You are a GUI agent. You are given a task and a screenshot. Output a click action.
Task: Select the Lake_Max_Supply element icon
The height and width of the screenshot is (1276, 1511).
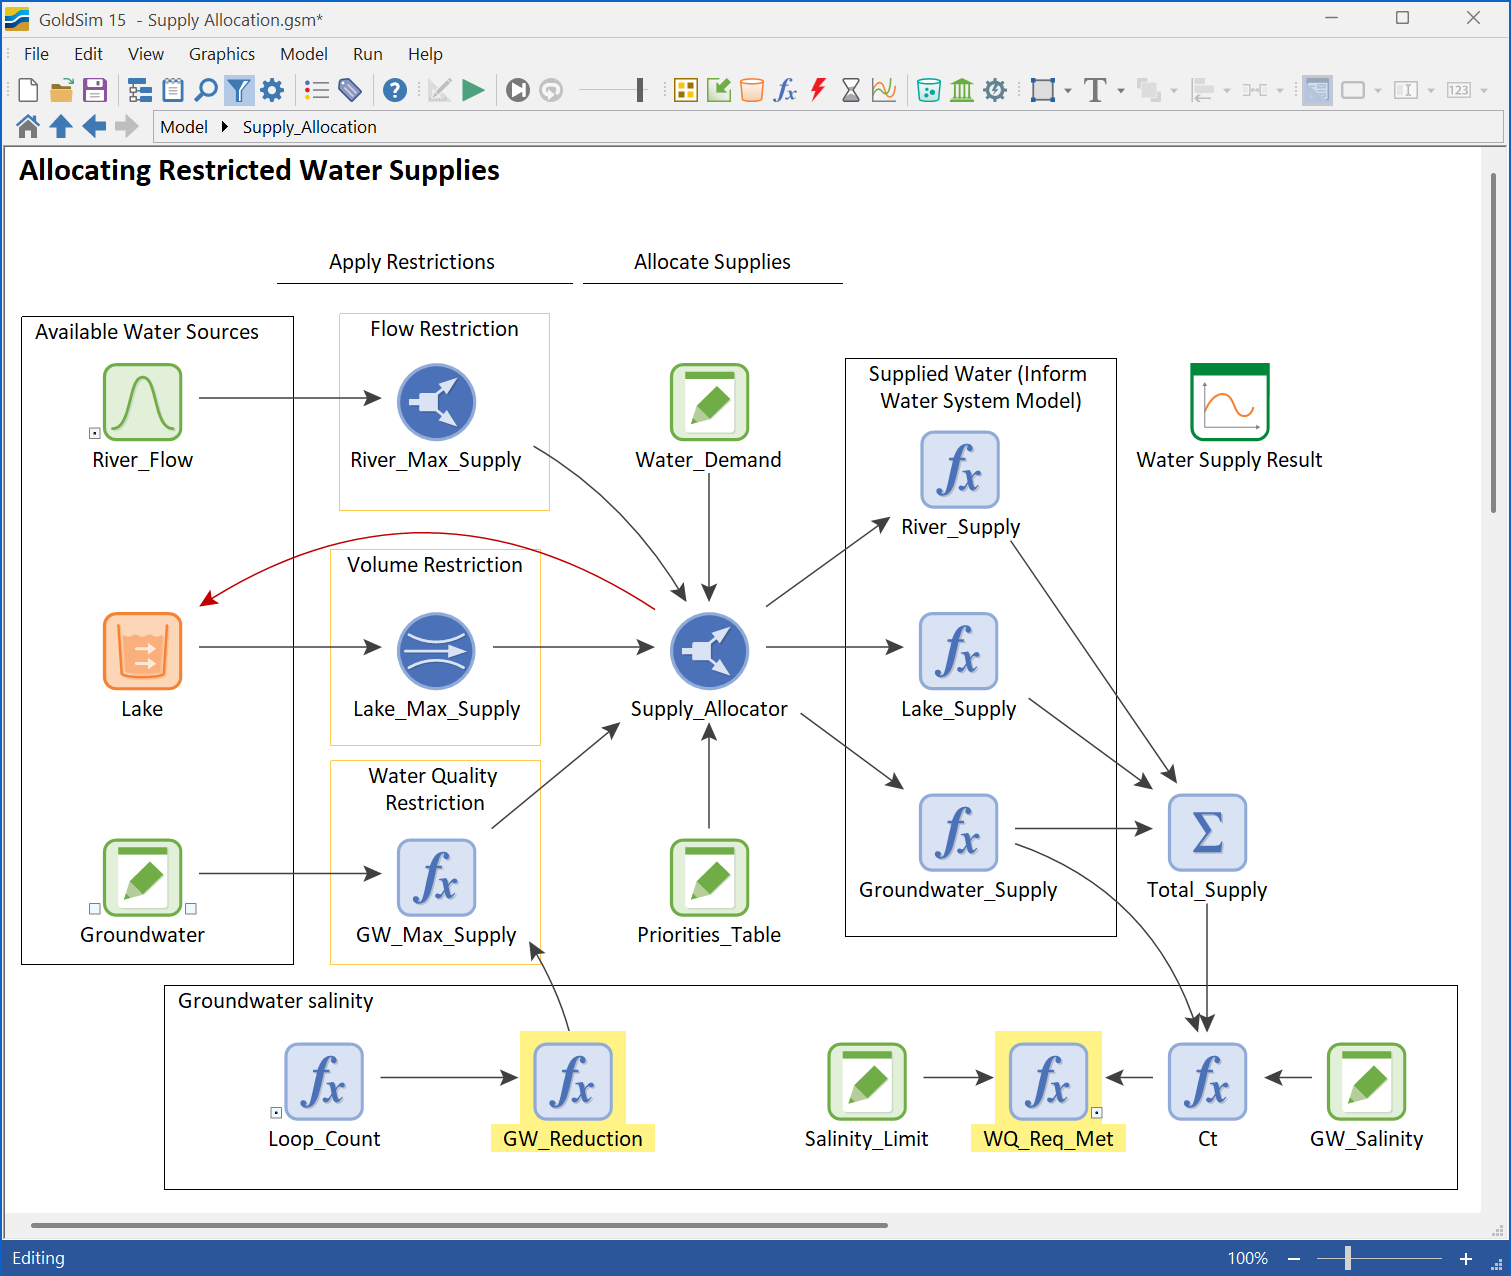coord(436,651)
